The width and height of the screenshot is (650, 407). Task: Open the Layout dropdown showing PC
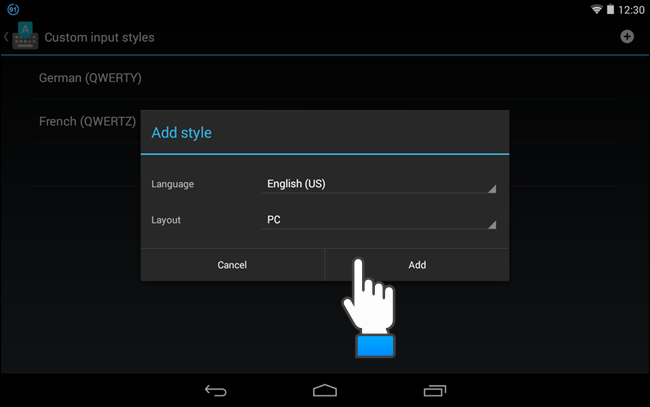click(x=379, y=220)
